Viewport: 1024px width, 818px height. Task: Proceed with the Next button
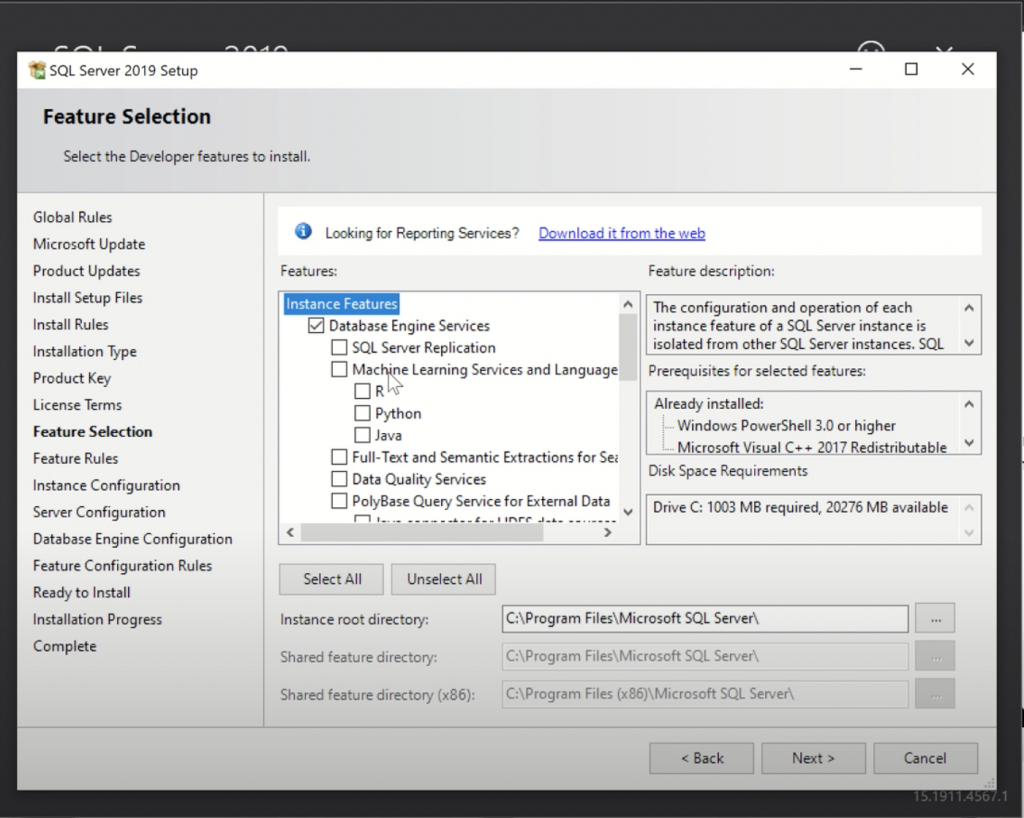point(814,758)
